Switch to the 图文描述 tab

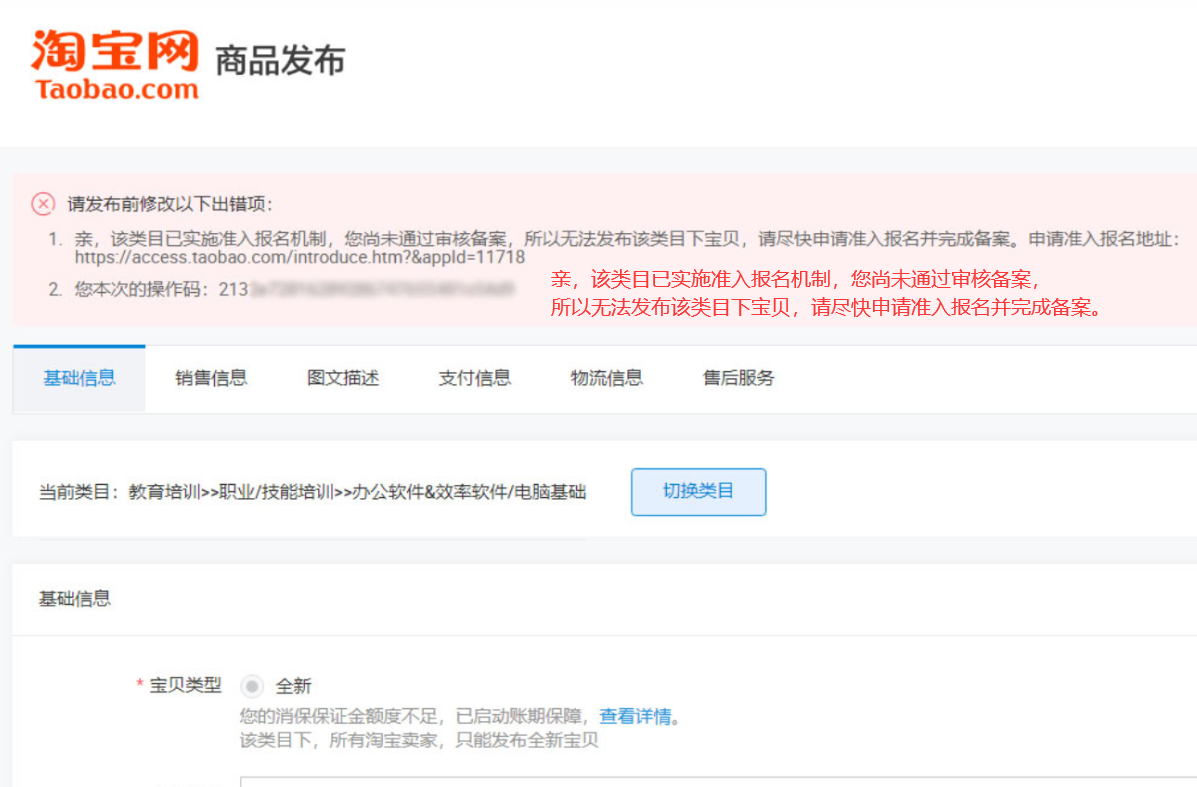pos(342,378)
